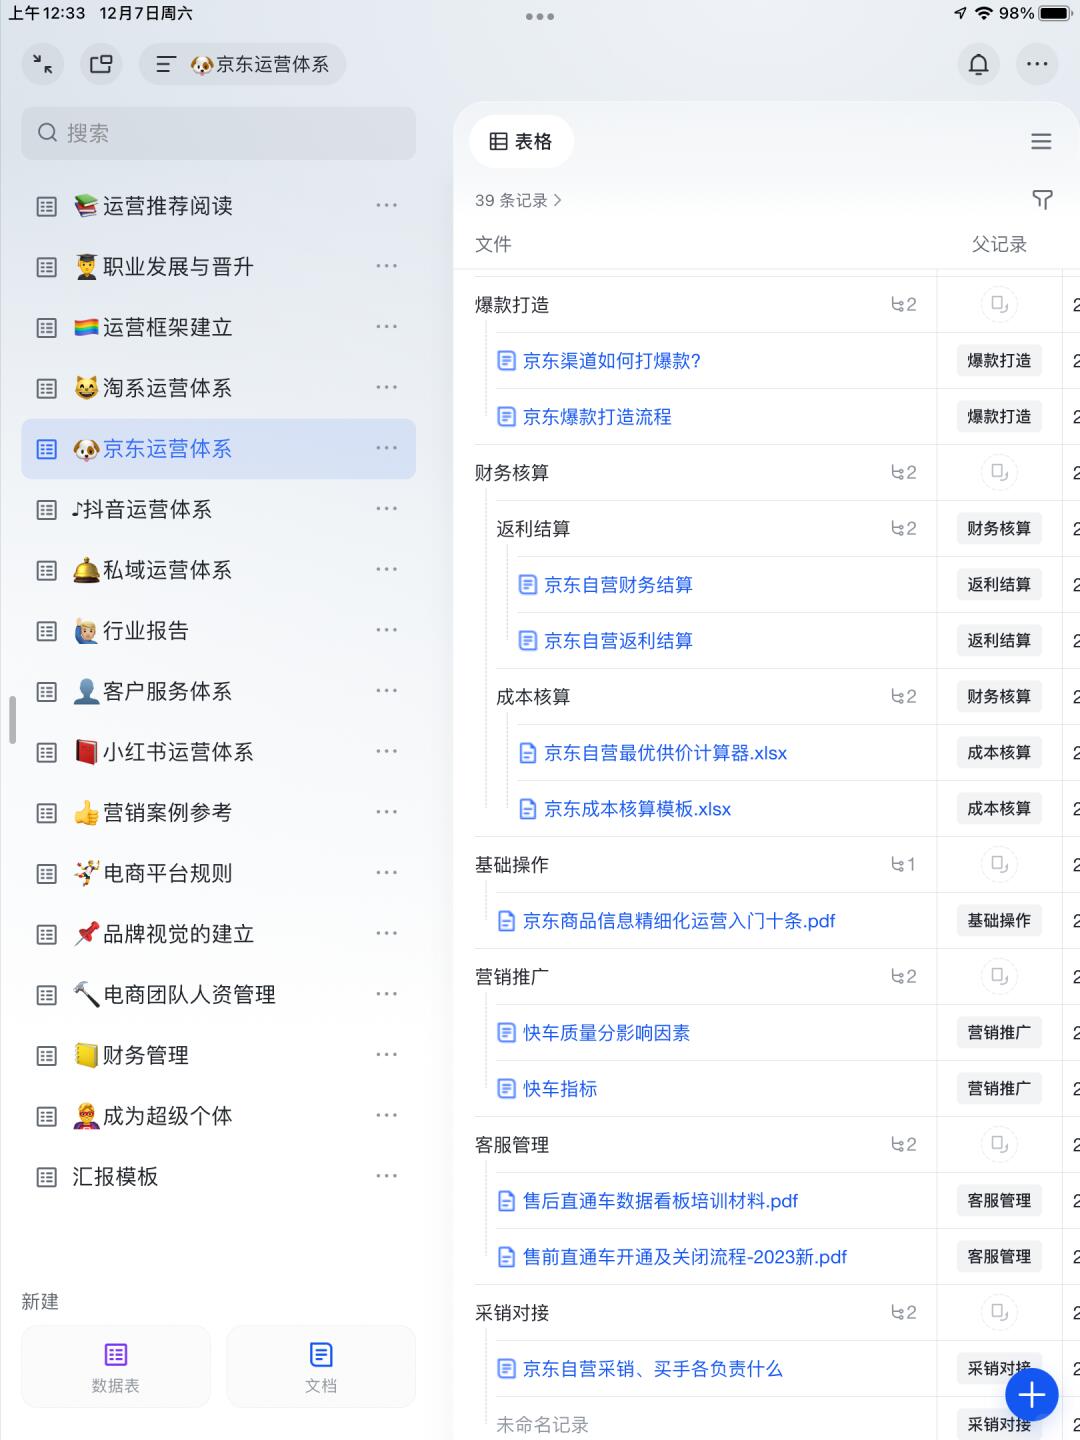
Task: Select 返利结算 parent tag of 京东自营财务结算
Action: click(x=999, y=585)
